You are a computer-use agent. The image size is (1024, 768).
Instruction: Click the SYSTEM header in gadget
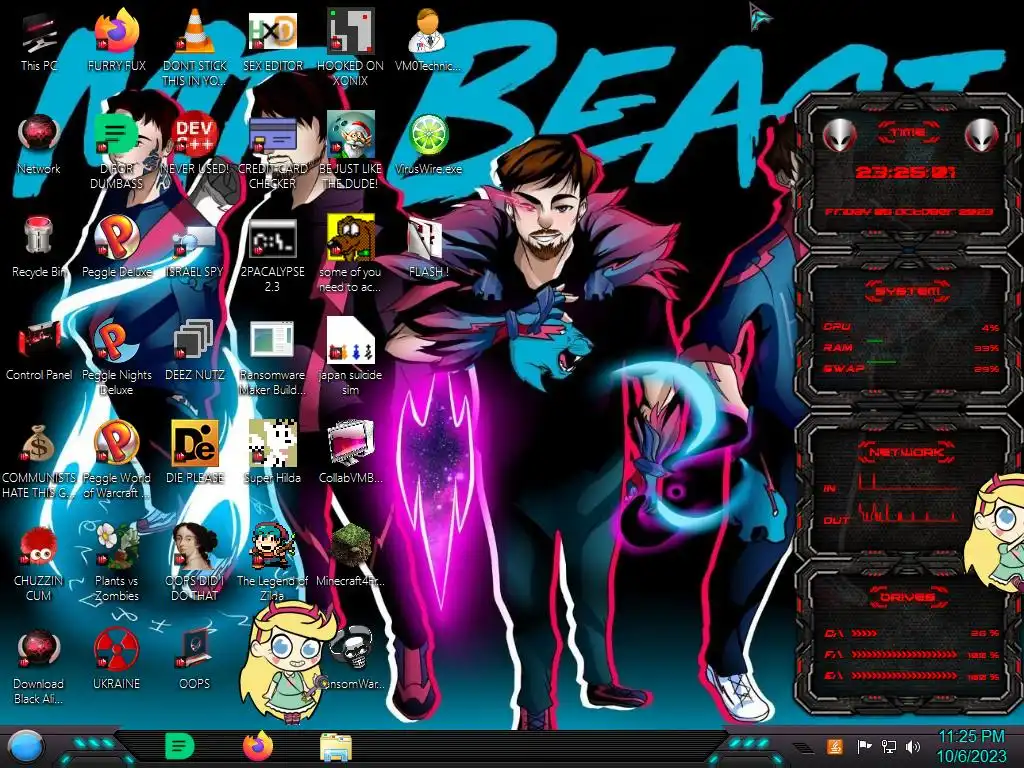[908, 291]
